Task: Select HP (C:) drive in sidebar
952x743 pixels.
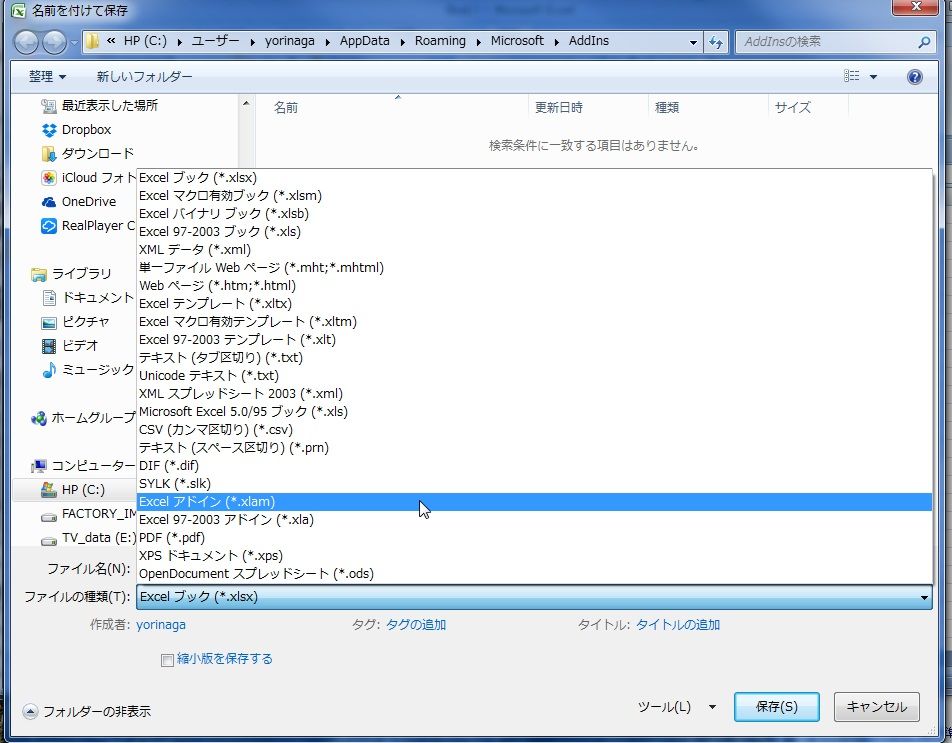Action: point(73,490)
